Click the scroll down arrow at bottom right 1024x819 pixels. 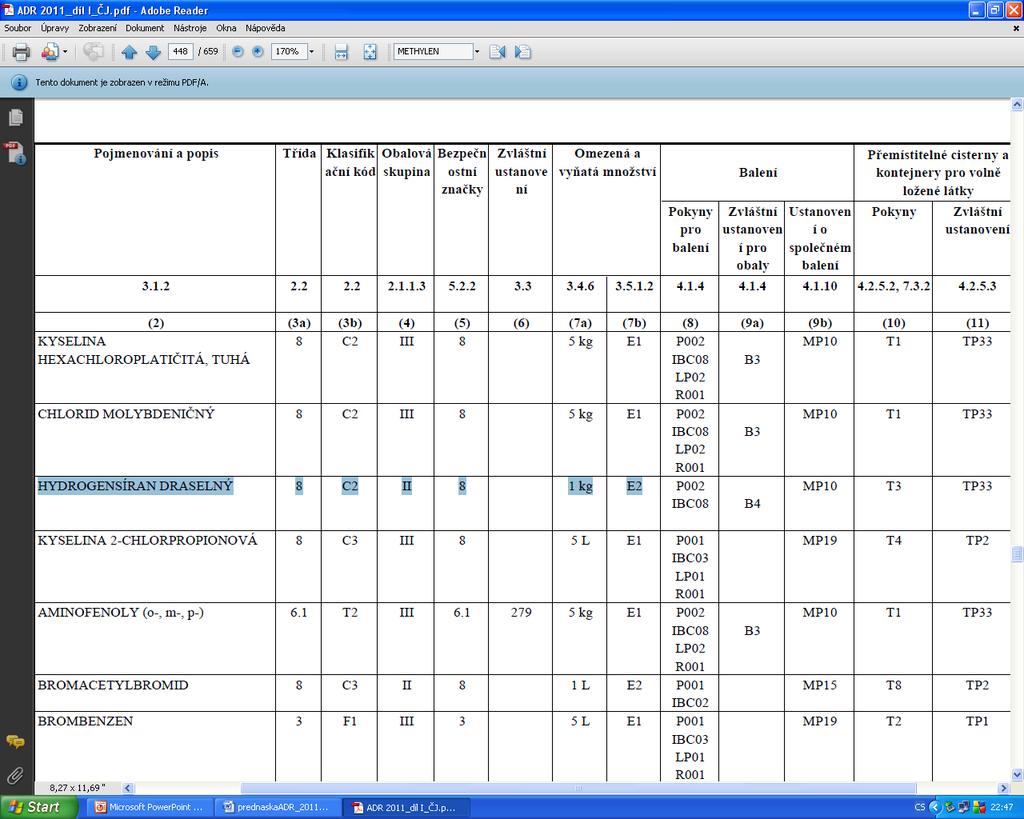point(1017,774)
